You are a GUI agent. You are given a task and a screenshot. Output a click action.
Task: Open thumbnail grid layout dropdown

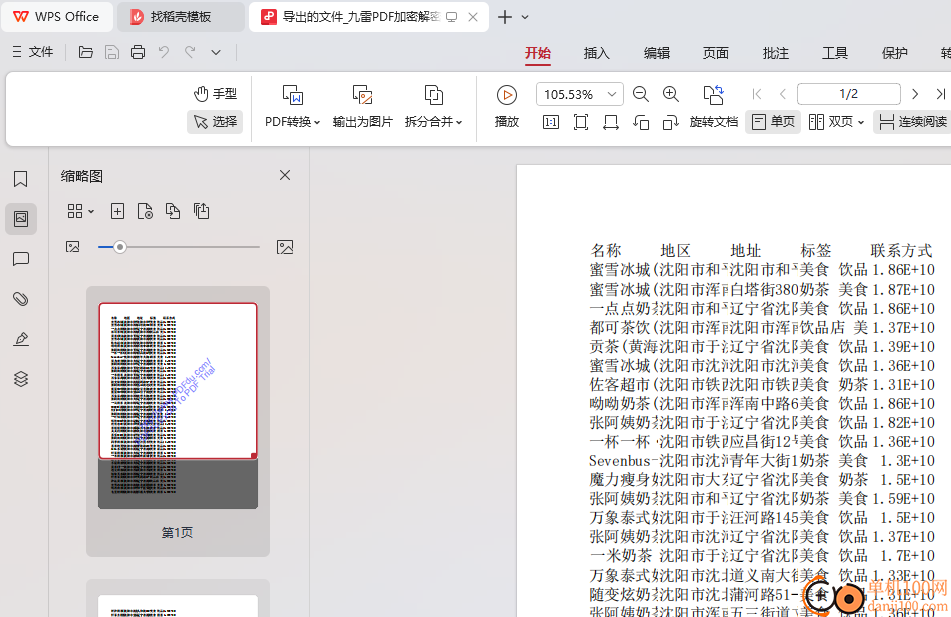click(x=81, y=211)
